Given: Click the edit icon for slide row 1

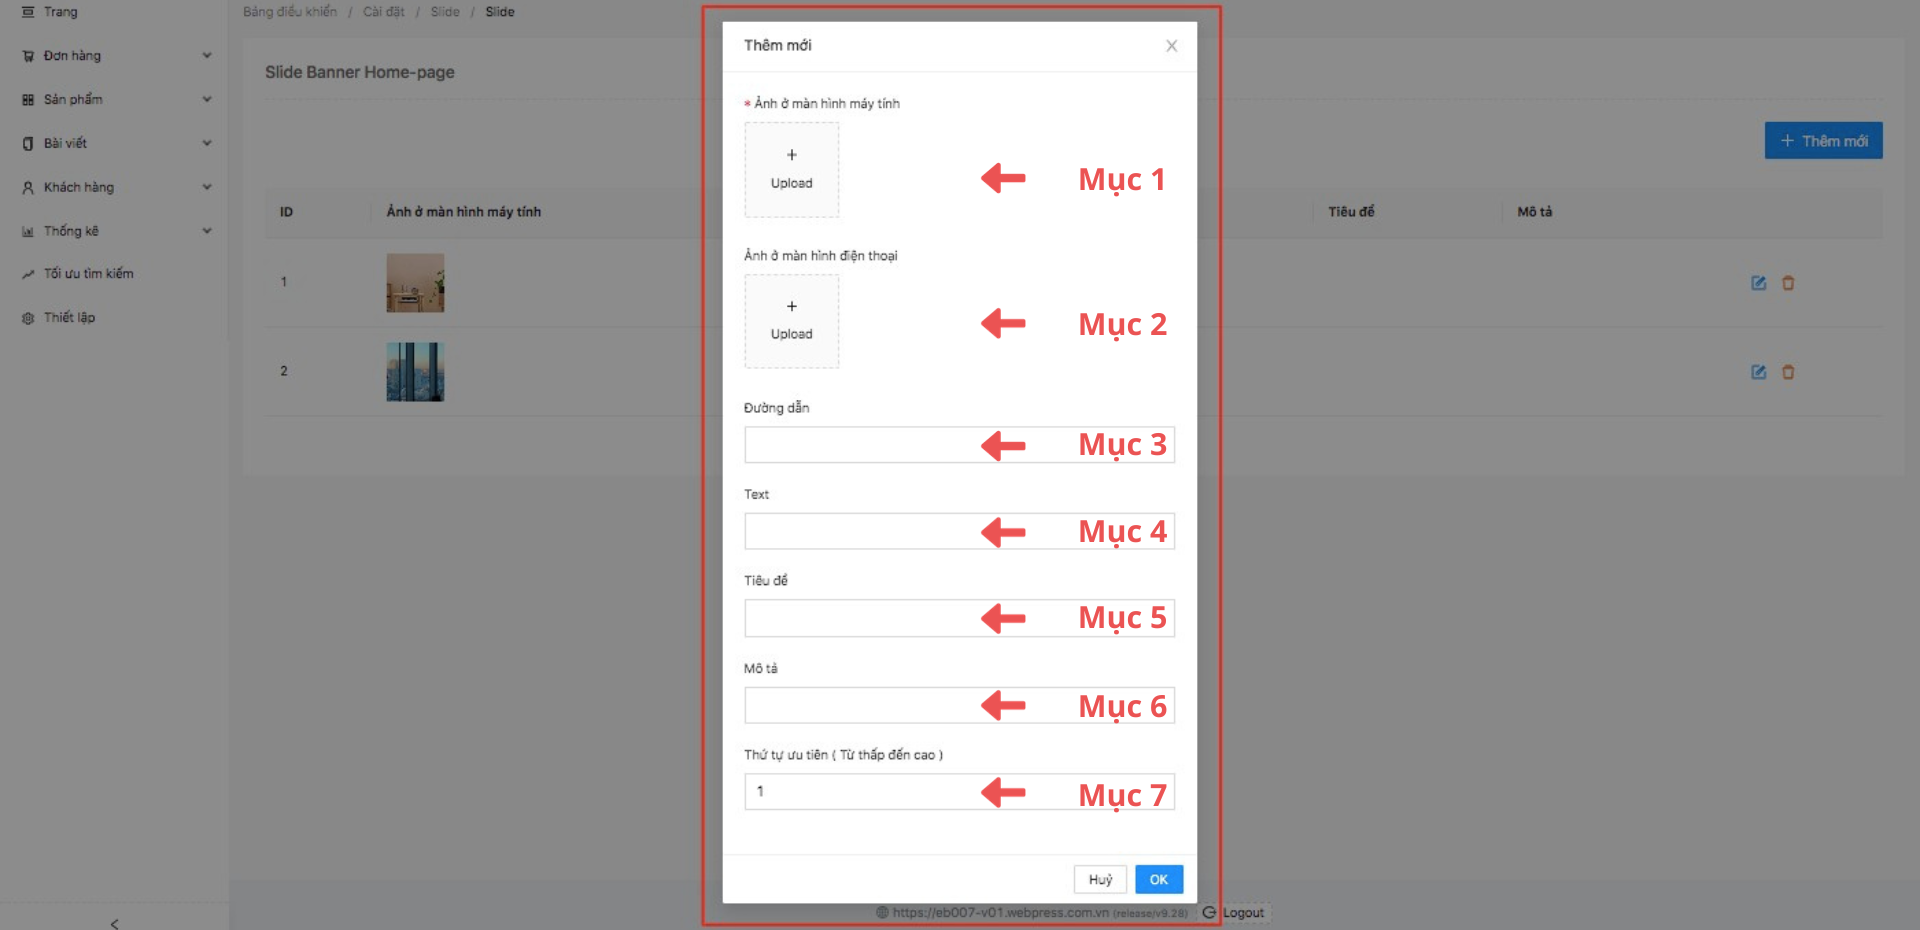Looking at the screenshot, I should 1758,283.
